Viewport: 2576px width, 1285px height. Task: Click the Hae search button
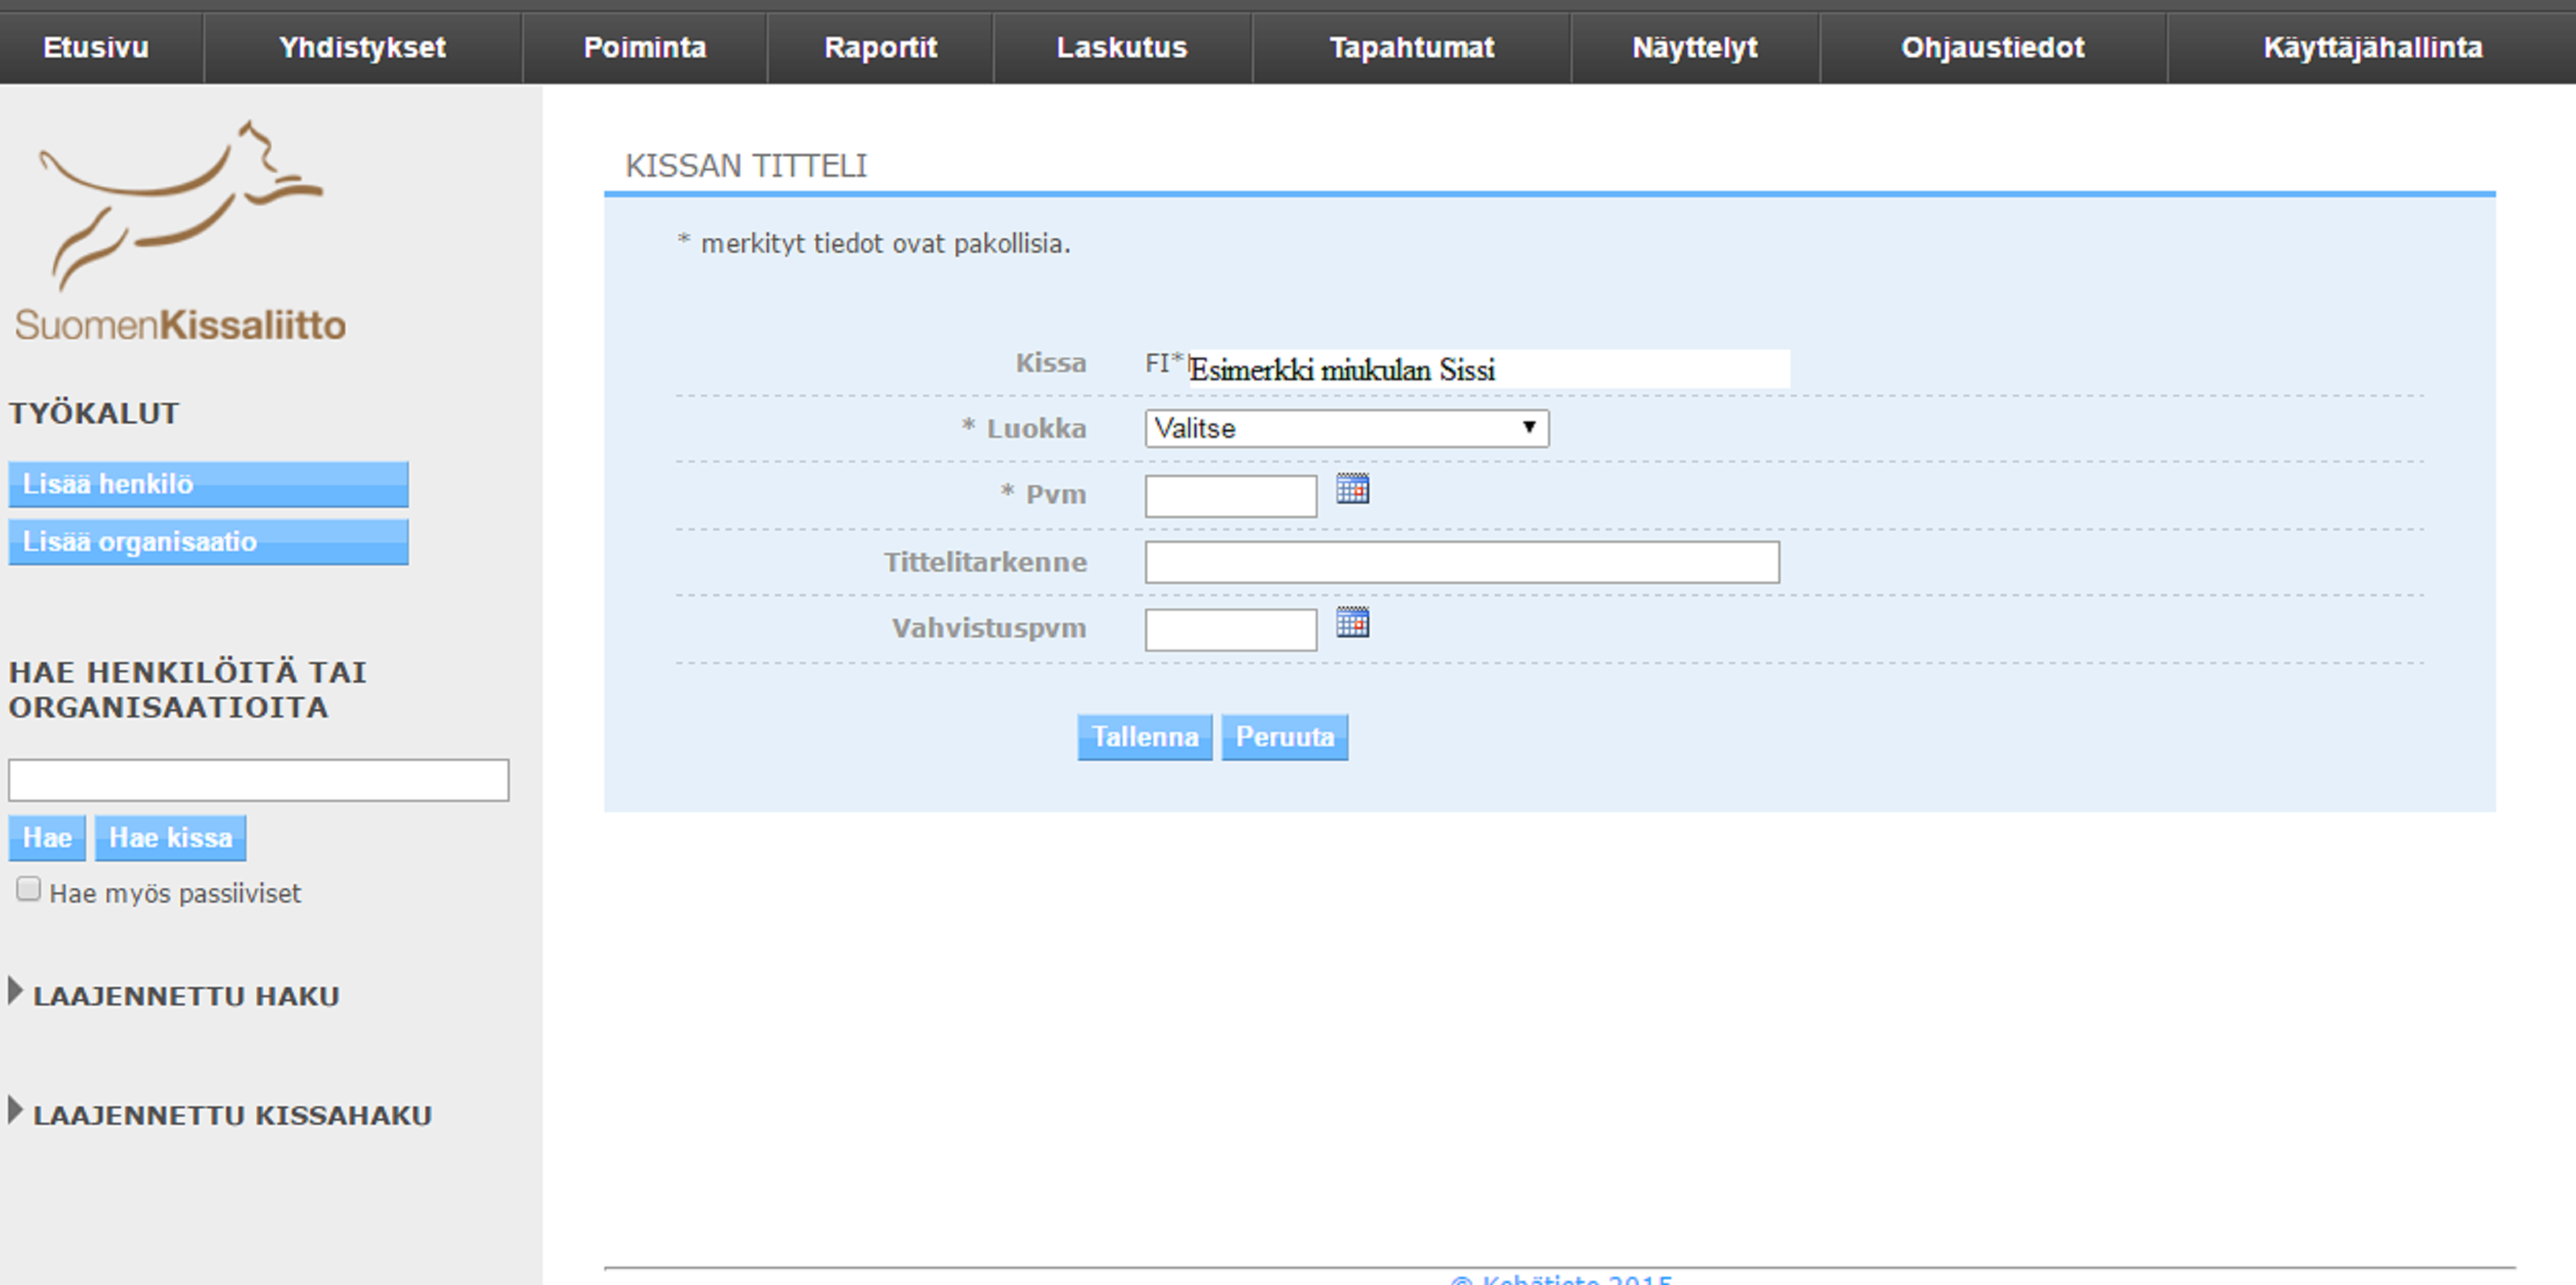[47, 838]
